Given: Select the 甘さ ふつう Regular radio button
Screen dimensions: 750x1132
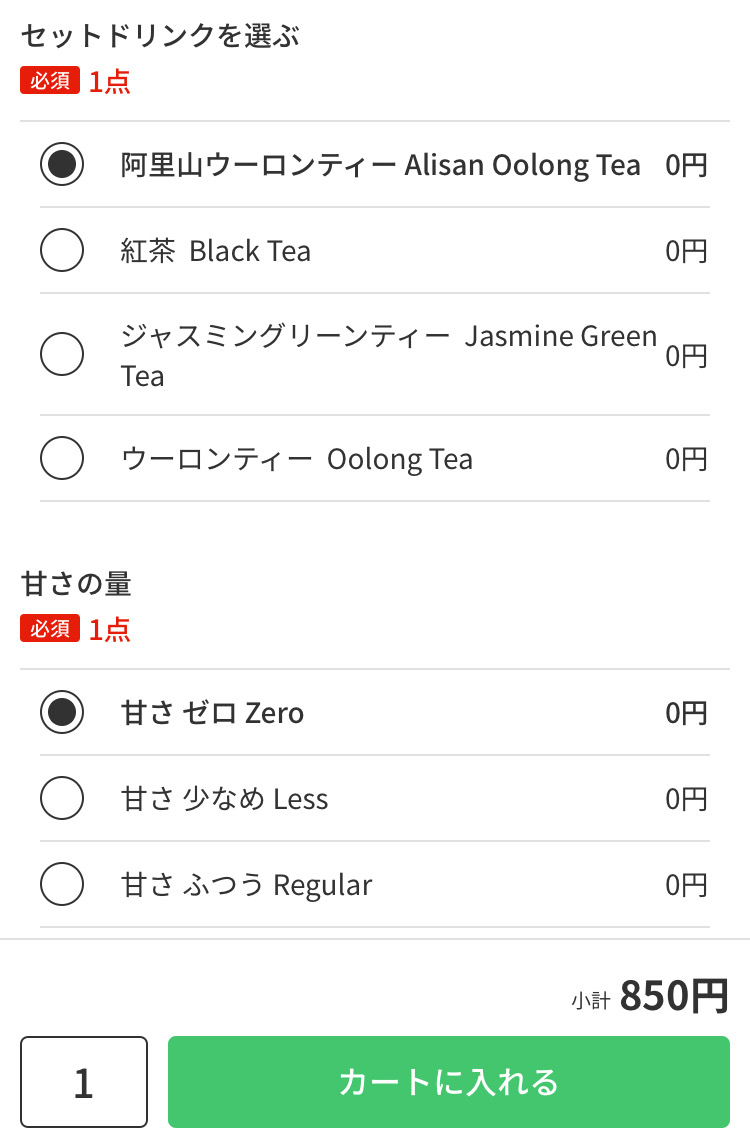Looking at the screenshot, I should point(62,884).
